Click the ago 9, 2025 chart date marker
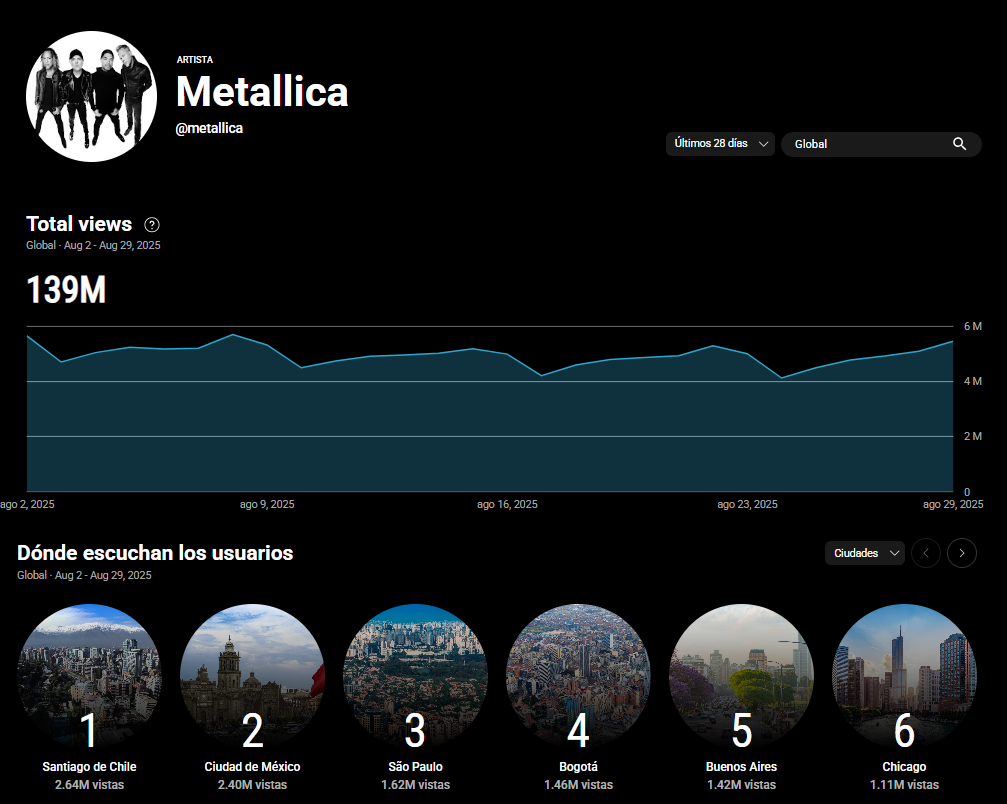The width and height of the screenshot is (1007, 804). pos(267,505)
